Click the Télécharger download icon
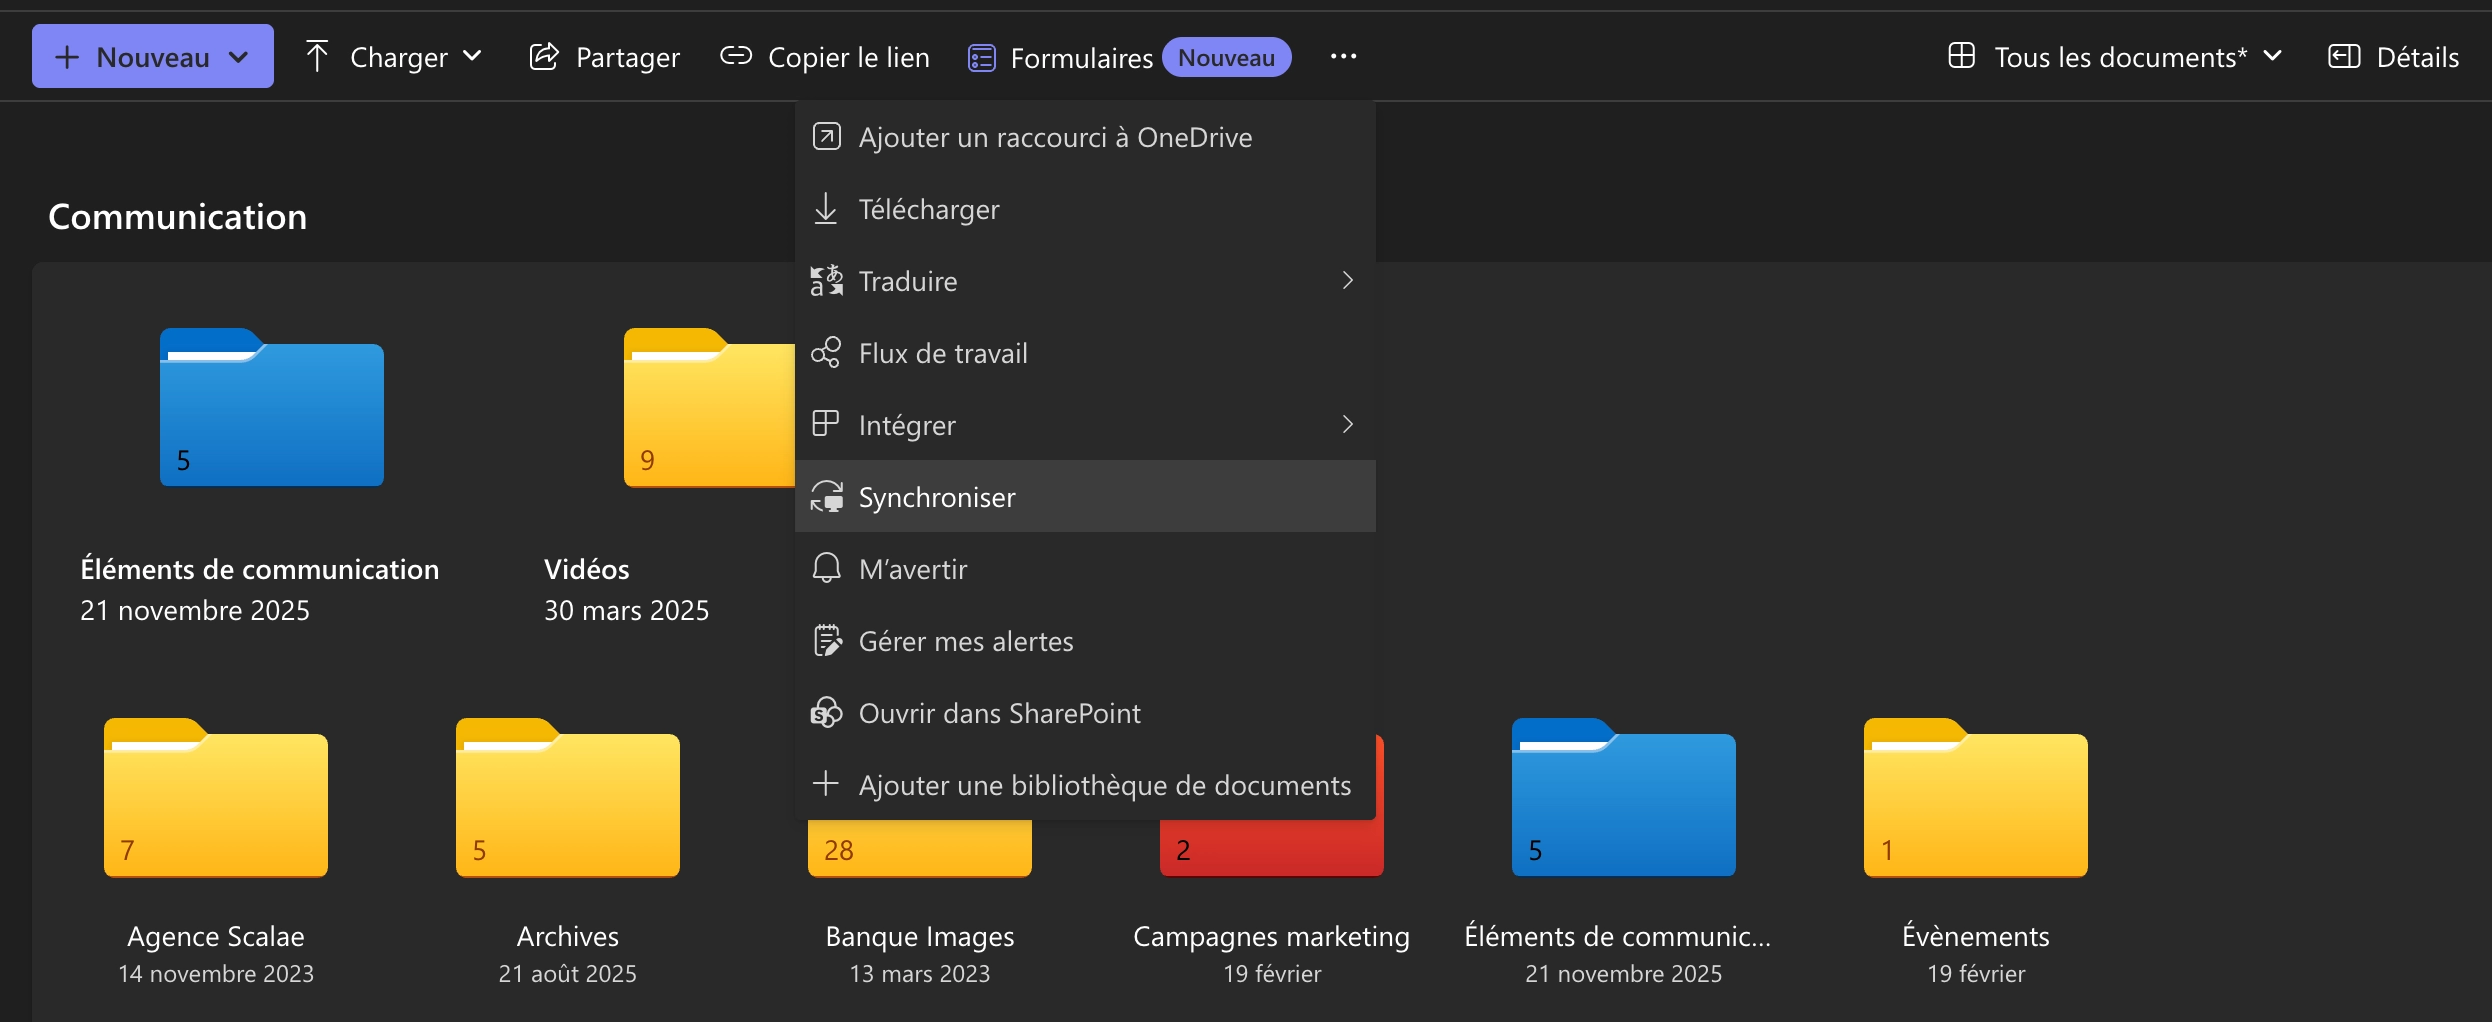Viewport: 2492px width, 1022px height. coord(826,209)
